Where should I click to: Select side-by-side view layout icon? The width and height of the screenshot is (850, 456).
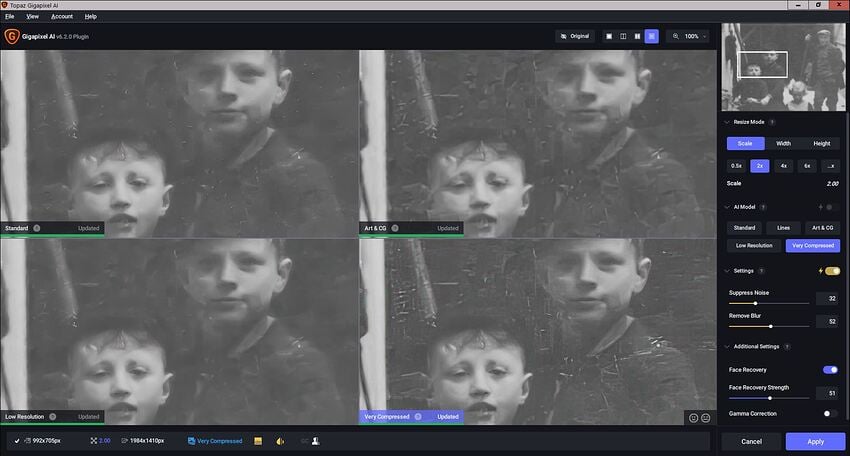point(637,36)
